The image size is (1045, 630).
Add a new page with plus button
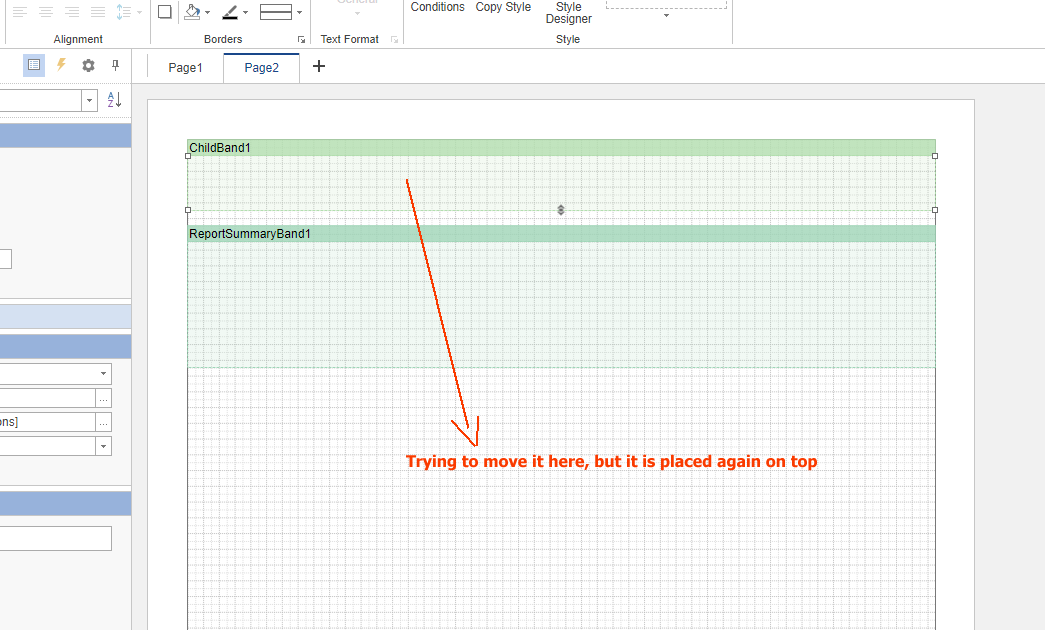coord(319,67)
